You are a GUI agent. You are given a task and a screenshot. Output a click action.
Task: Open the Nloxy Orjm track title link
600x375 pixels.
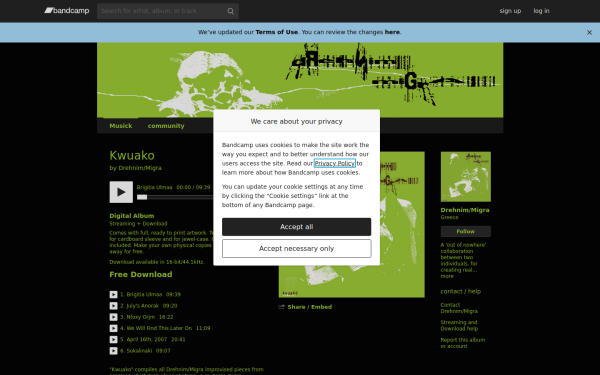click(141, 317)
